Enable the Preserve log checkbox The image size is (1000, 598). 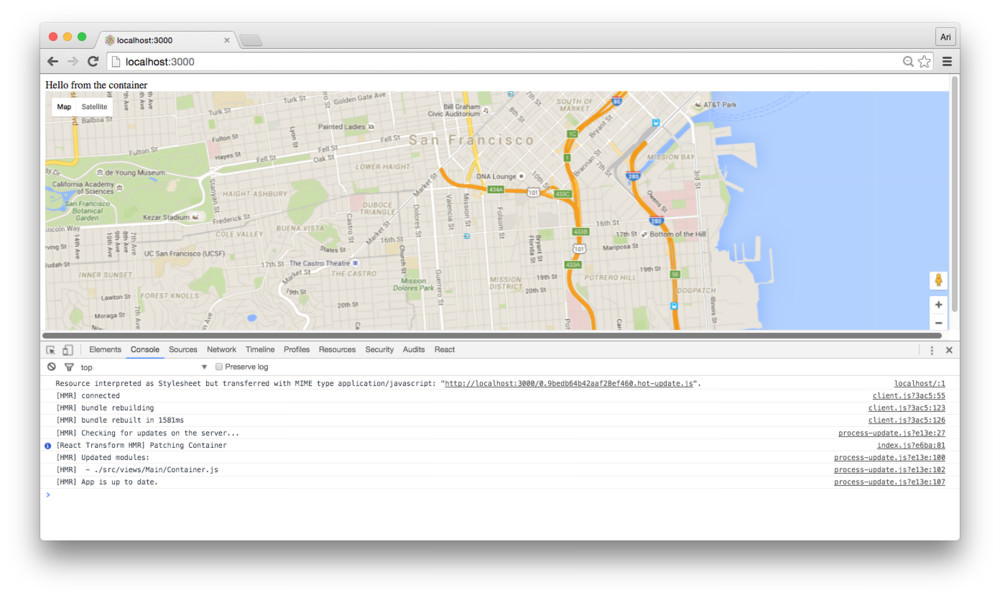(x=219, y=367)
